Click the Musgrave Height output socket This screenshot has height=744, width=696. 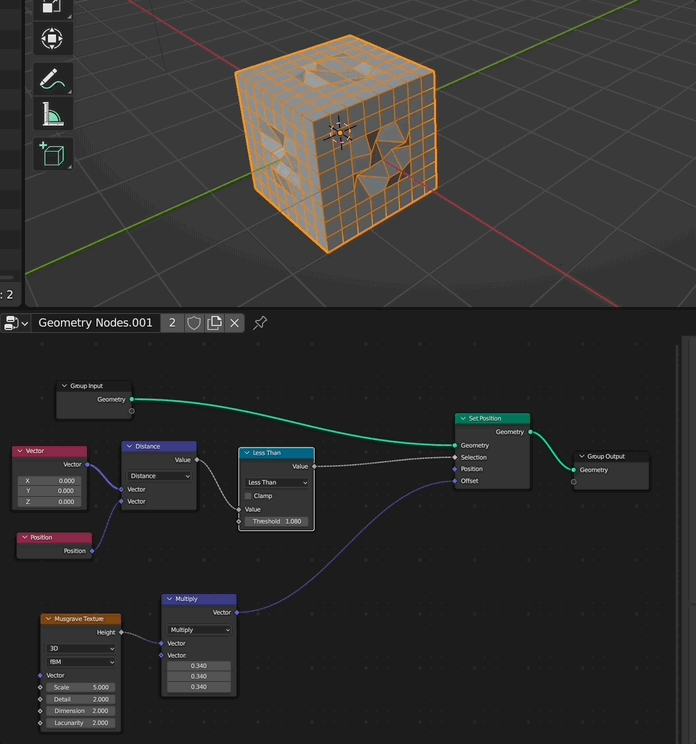pos(121,632)
